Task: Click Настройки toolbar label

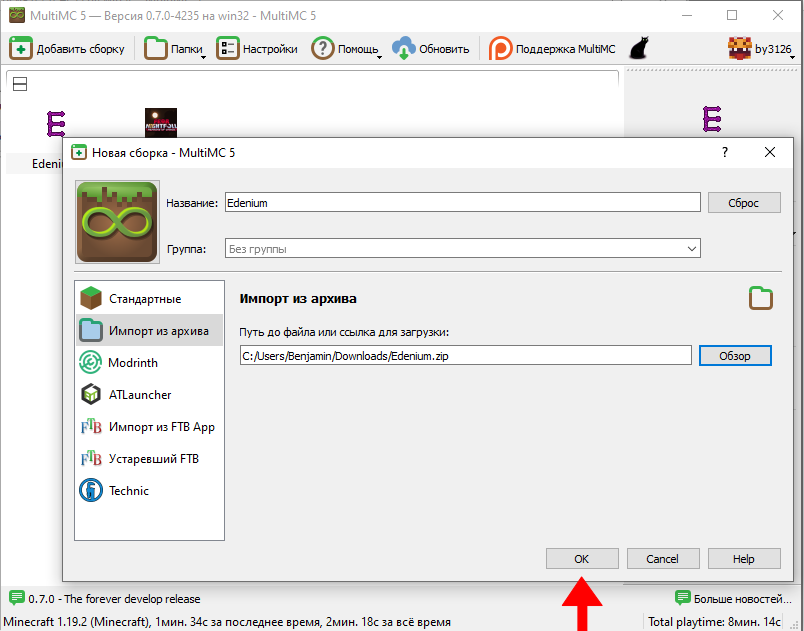Action: click(270, 49)
